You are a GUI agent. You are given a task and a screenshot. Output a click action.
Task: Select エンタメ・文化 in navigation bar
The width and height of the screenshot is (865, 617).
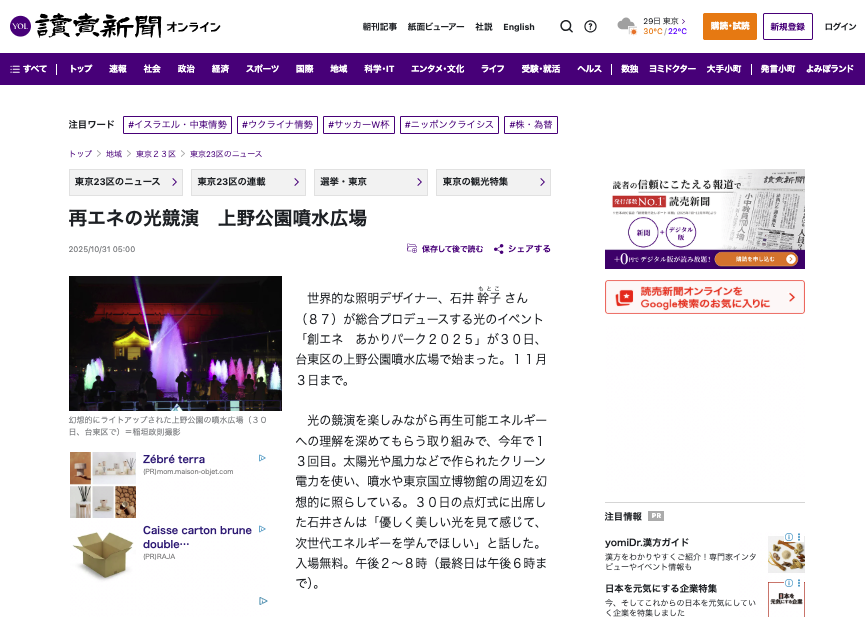(437, 69)
